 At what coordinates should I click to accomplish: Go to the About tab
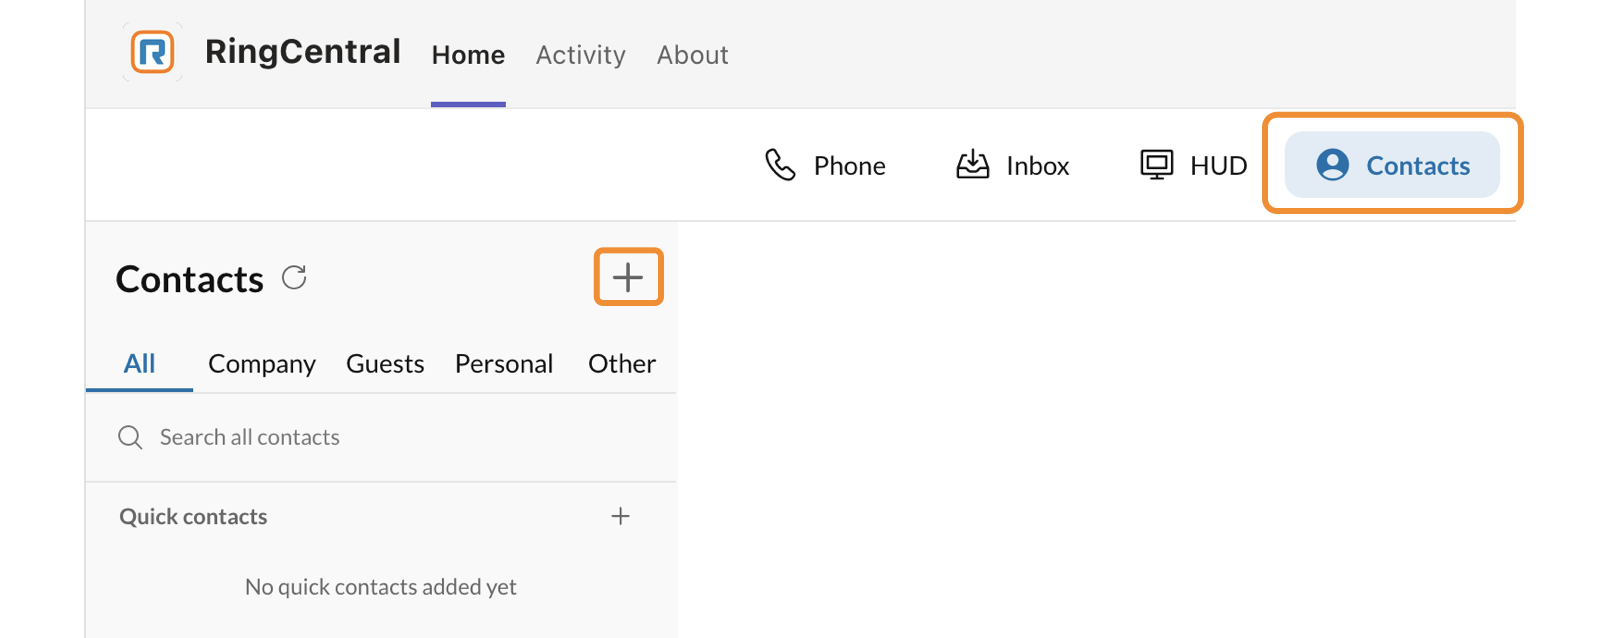[x=692, y=55]
